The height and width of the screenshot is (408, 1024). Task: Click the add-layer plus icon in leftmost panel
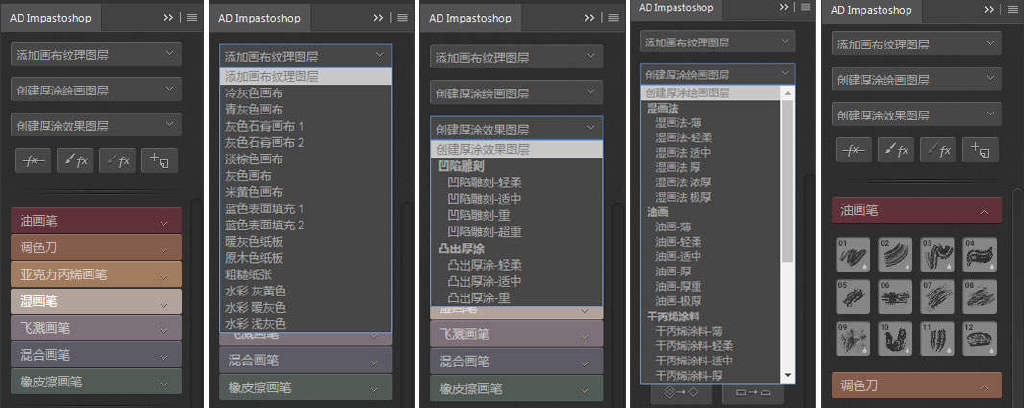(x=159, y=160)
